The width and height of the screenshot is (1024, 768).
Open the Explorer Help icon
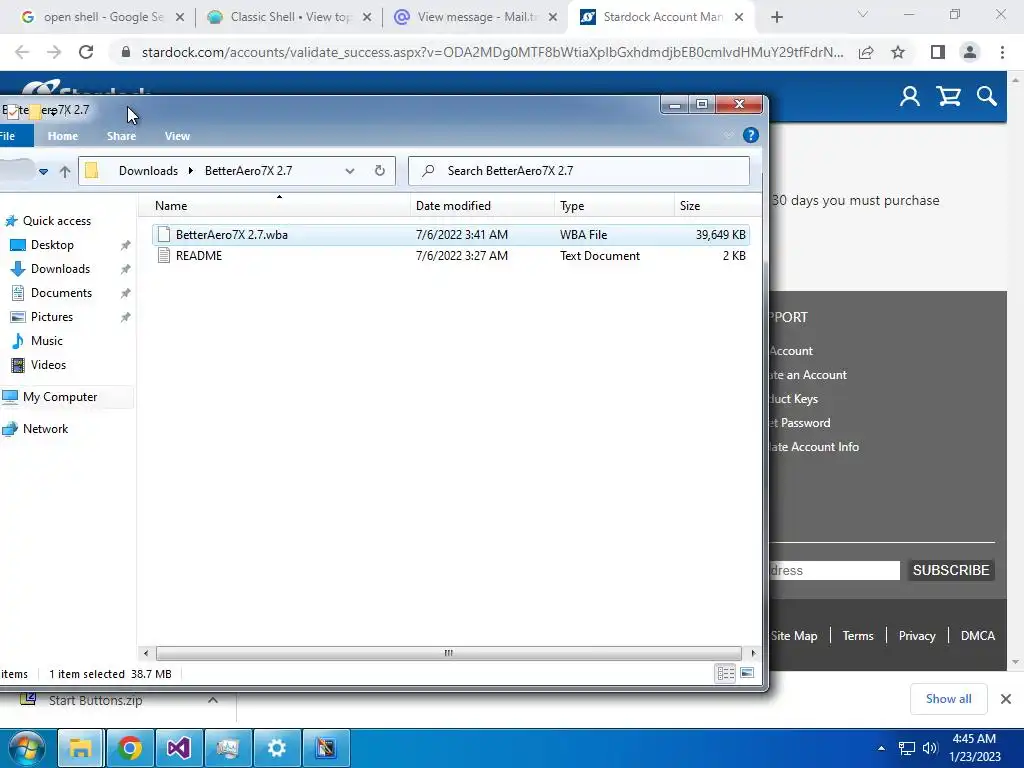pos(750,135)
